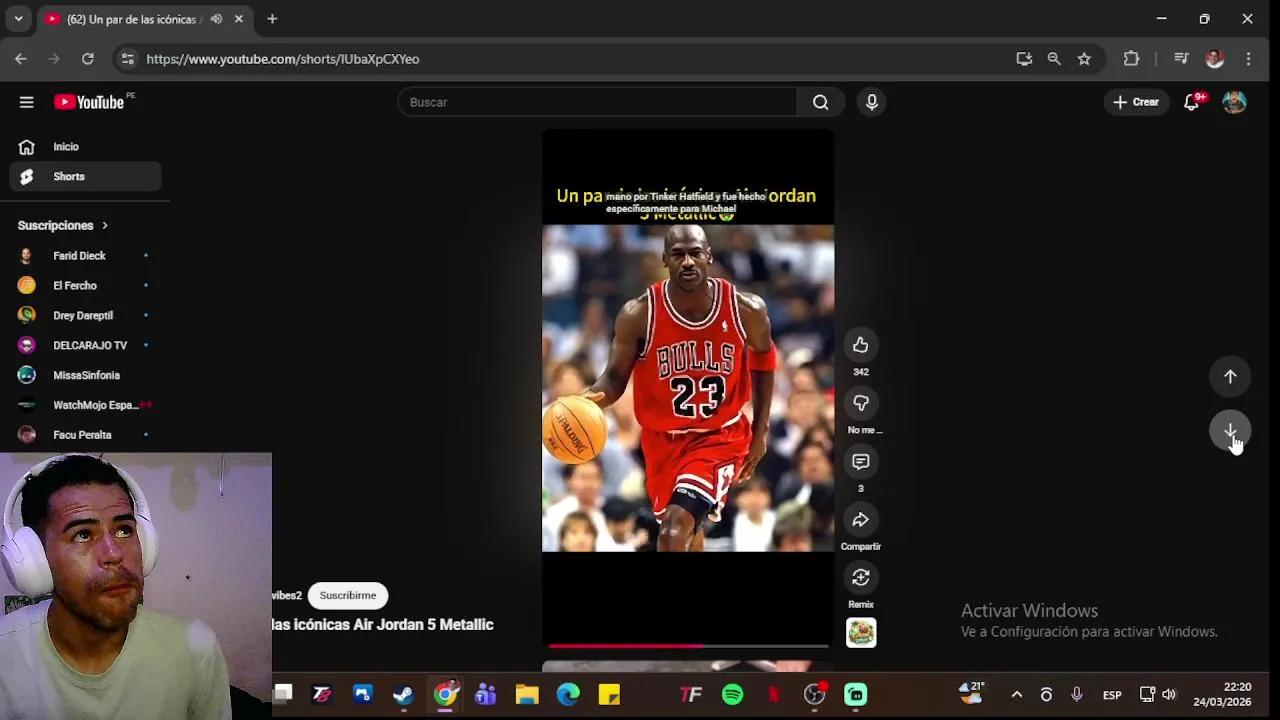Go to Inicio in the sidebar

(x=86, y=147)
